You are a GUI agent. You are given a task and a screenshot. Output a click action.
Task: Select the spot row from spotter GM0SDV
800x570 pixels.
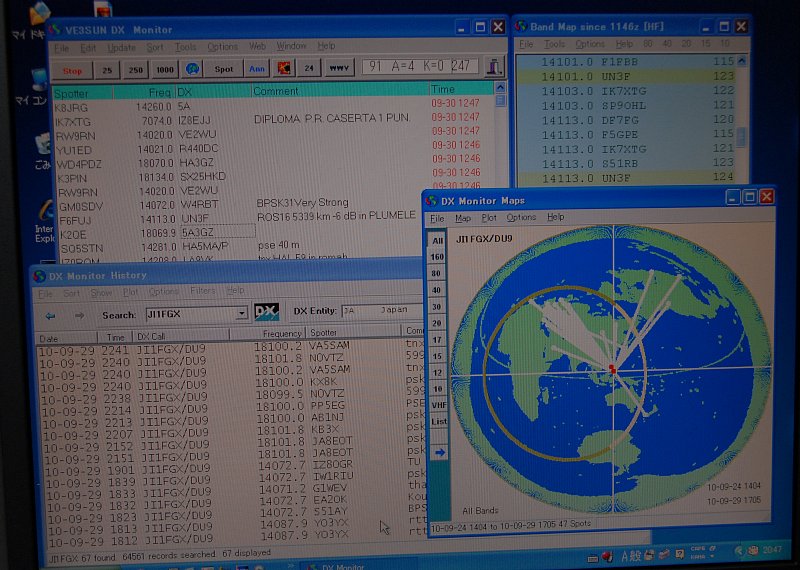(240, 205)
